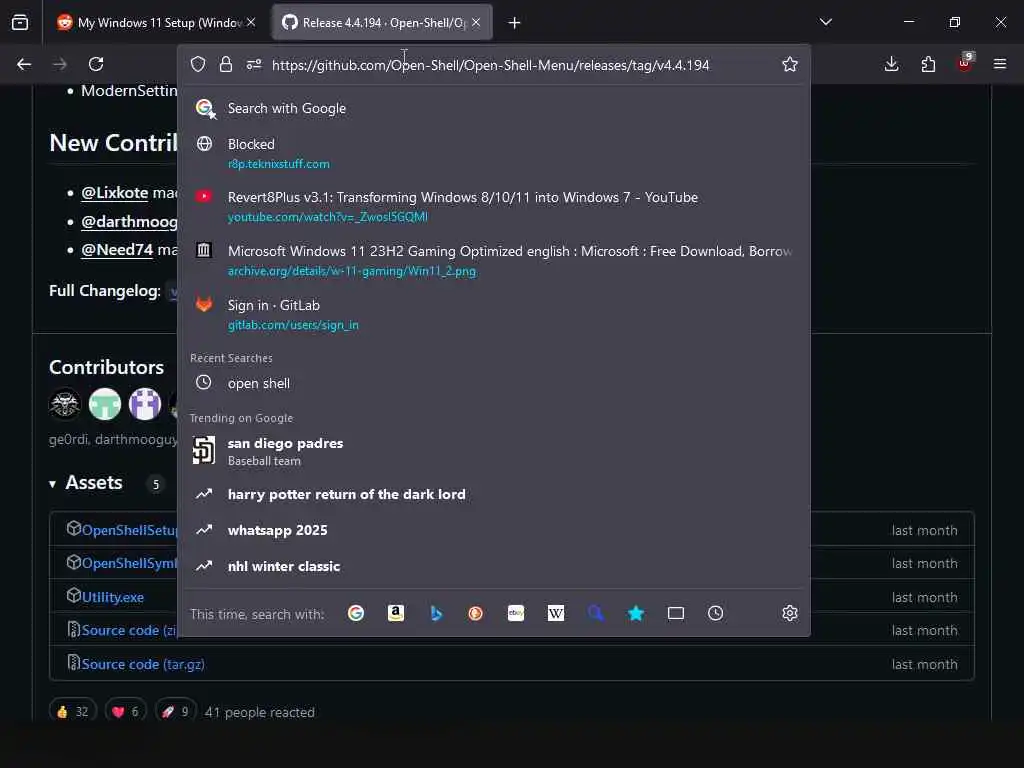Search this time with Amazon
The width and height of the screenshot is (1024, 768).
coord(396,613)
